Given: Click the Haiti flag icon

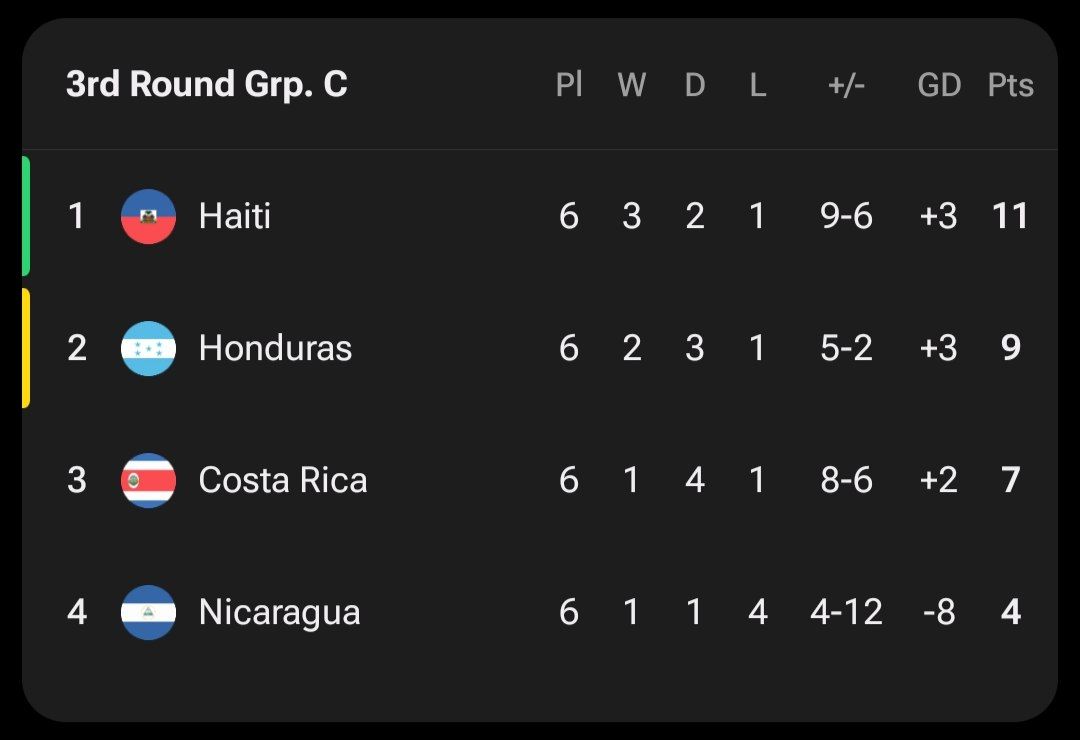Looking at the screenshot, I should click(148, 216).
